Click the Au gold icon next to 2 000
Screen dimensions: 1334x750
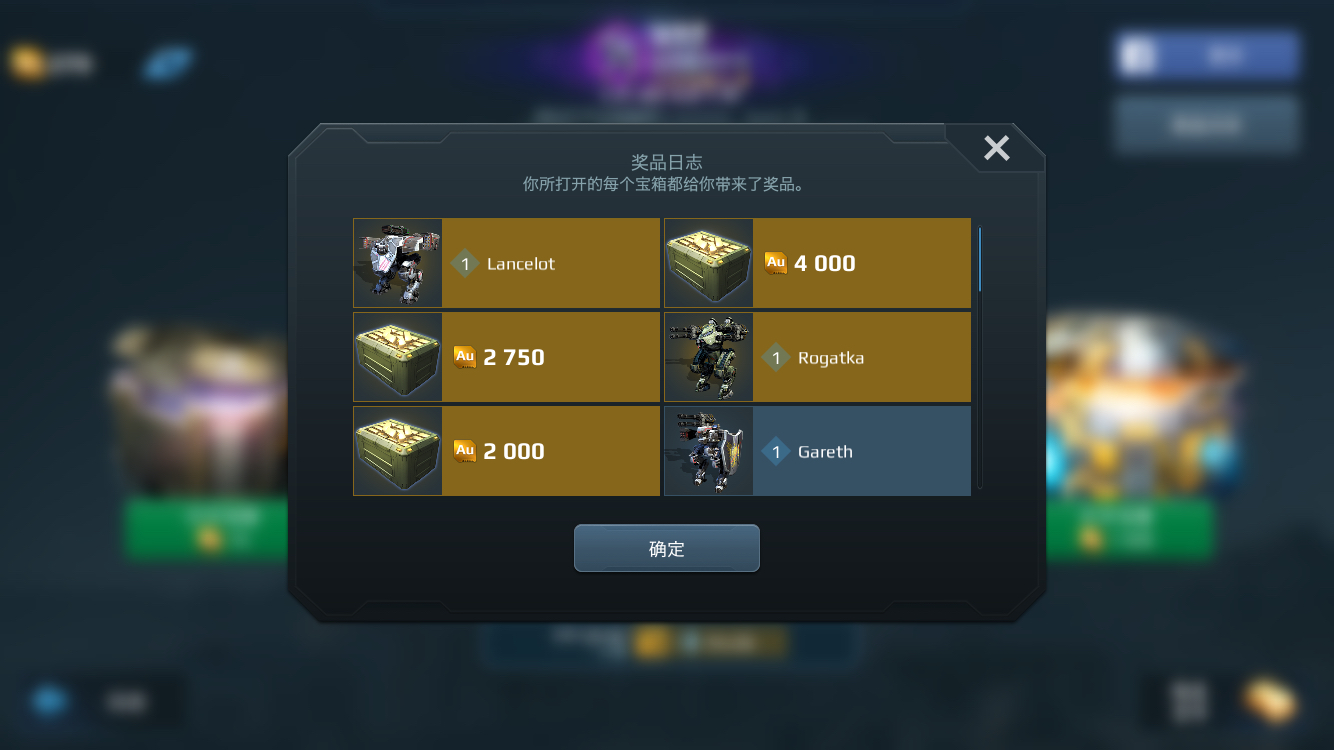tap(465, 451)
